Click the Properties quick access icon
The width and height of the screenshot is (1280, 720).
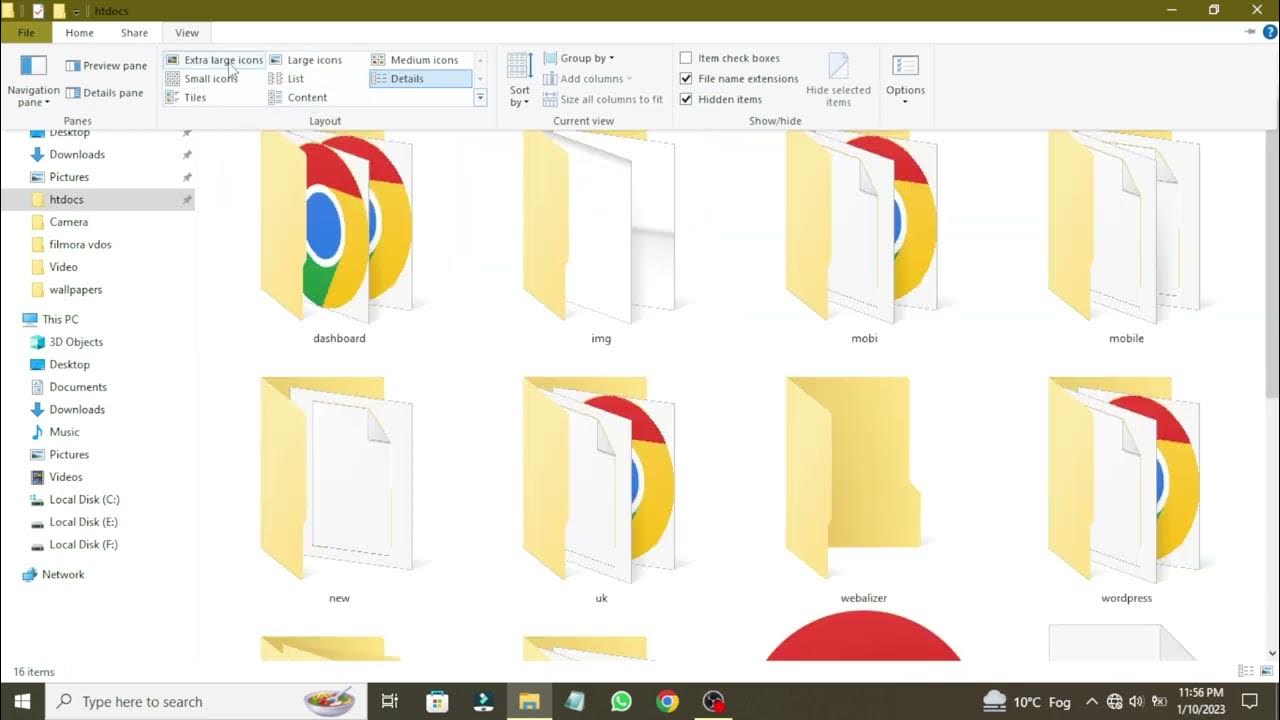tap(38, 11)
